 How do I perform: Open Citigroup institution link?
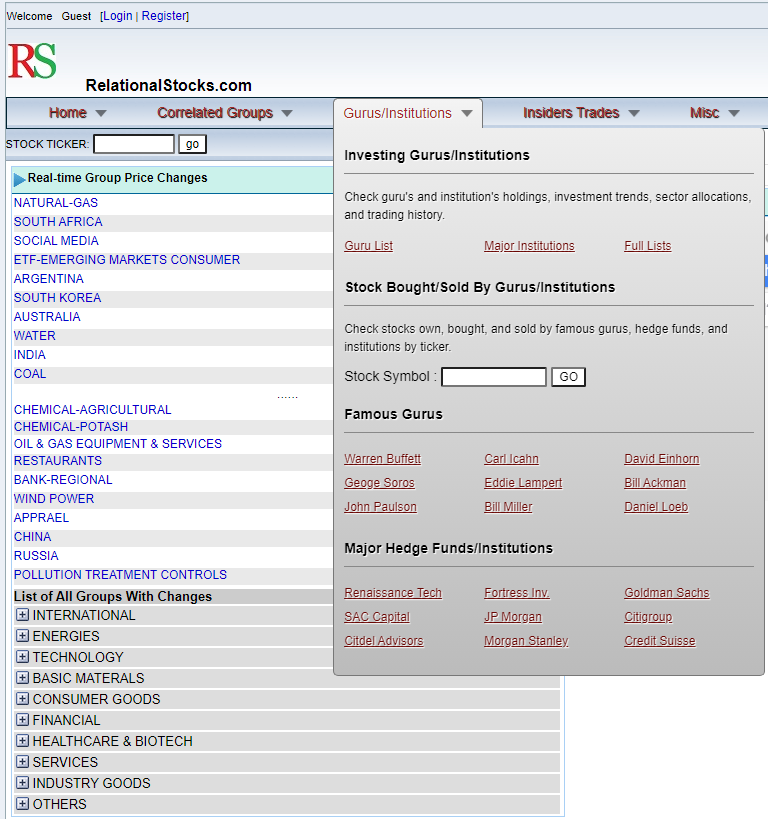tap(648, 617)
